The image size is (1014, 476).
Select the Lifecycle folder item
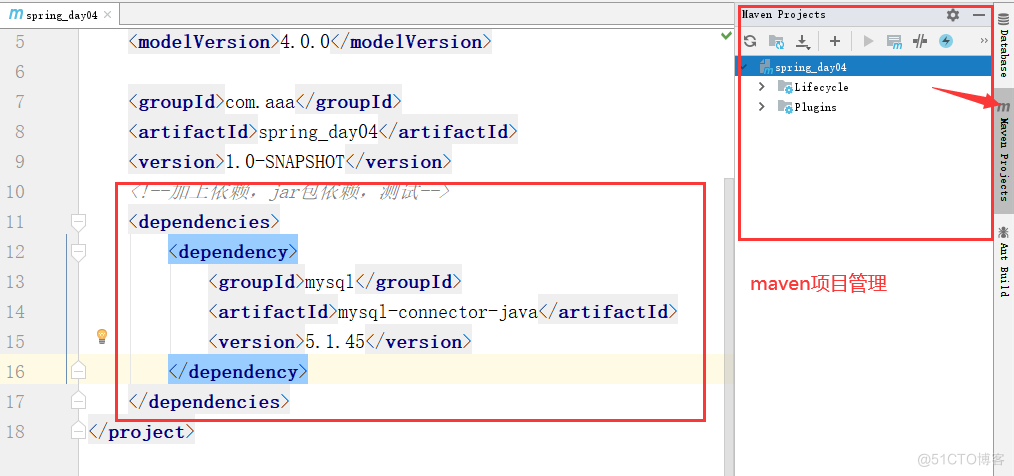[814, 87]
